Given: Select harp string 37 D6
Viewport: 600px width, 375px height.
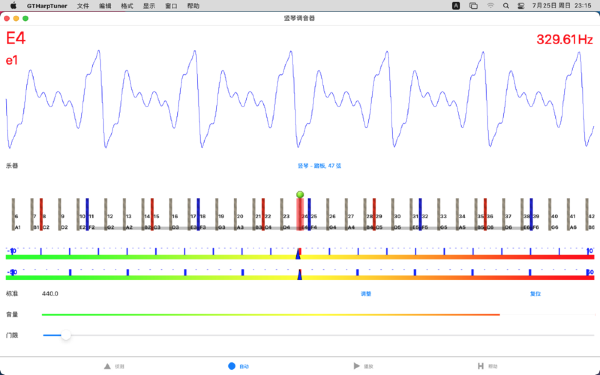Looking at the screenshot, I should pos(504,214).
